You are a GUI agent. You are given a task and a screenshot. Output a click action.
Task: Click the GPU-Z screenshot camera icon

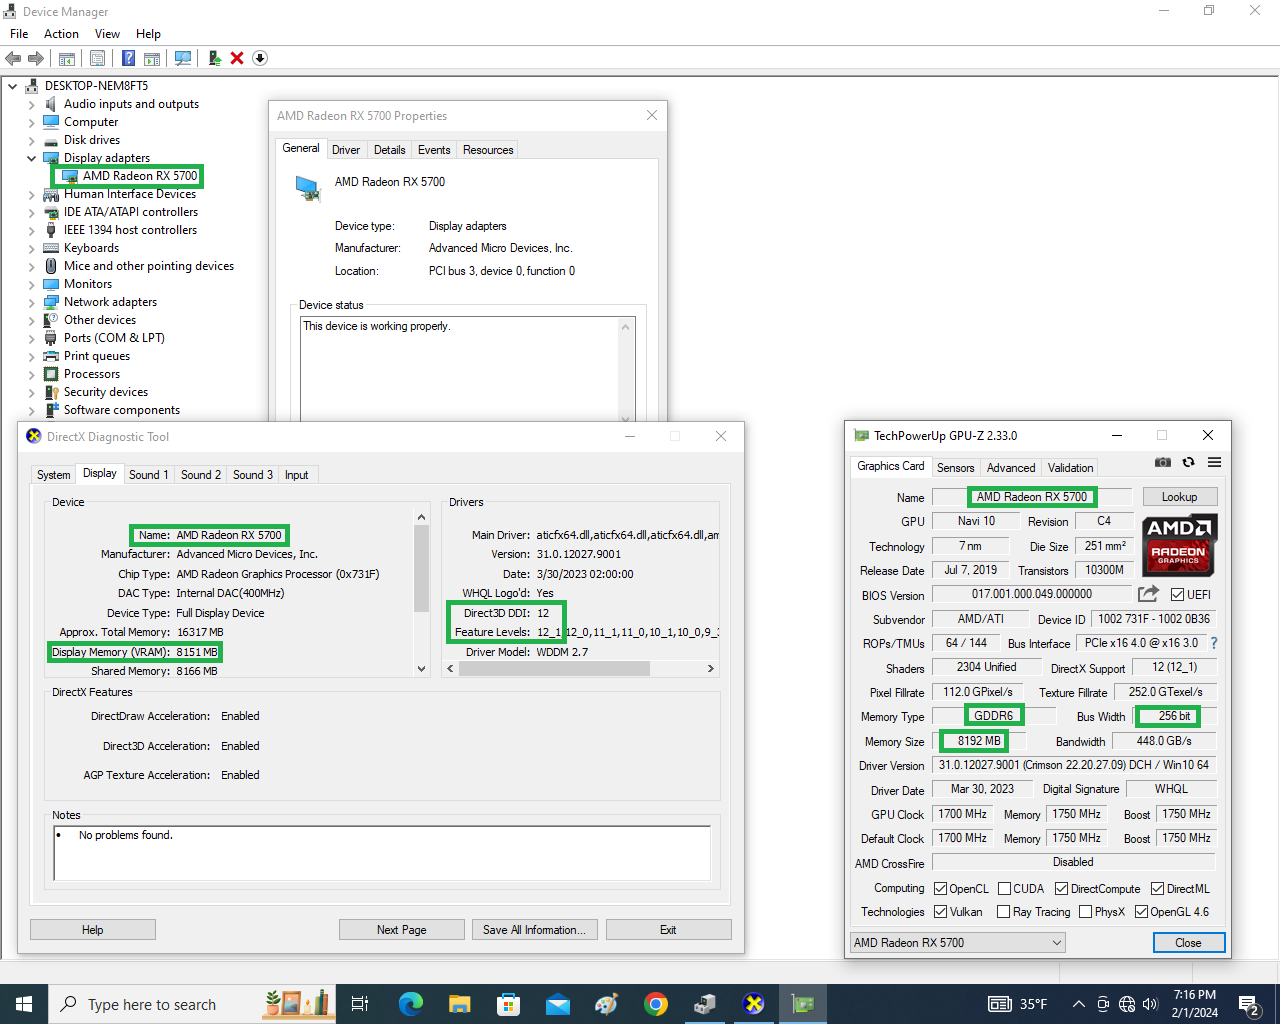pyautogui.click(x=1162, y=463)
